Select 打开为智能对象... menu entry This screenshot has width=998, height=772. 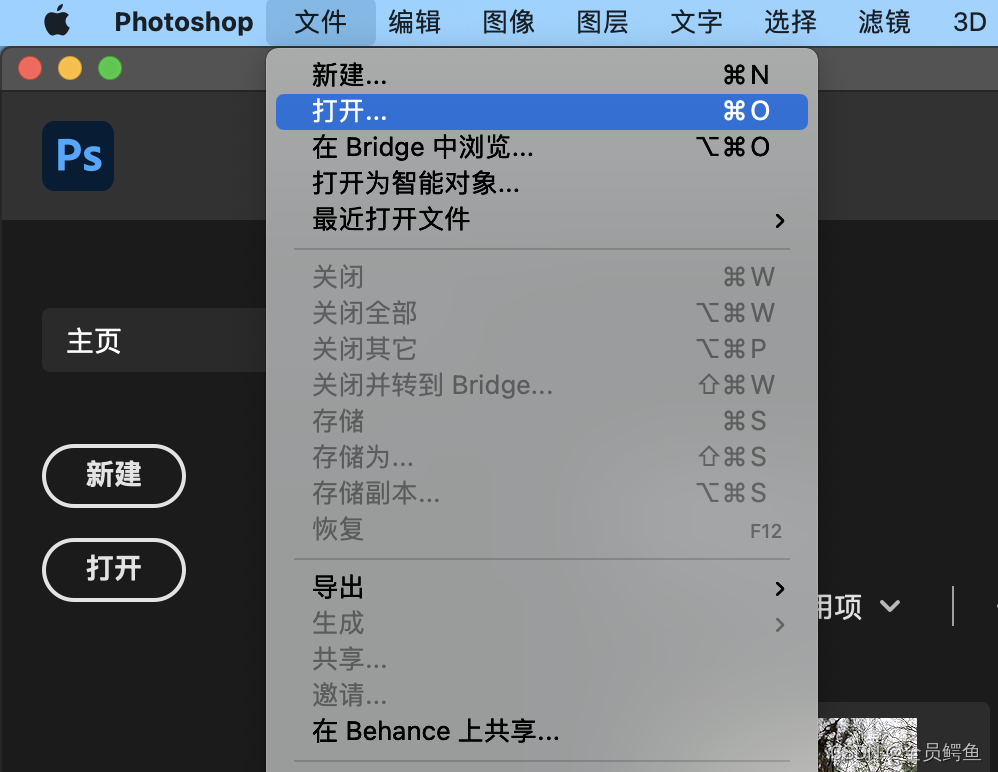tap(542, 183)
